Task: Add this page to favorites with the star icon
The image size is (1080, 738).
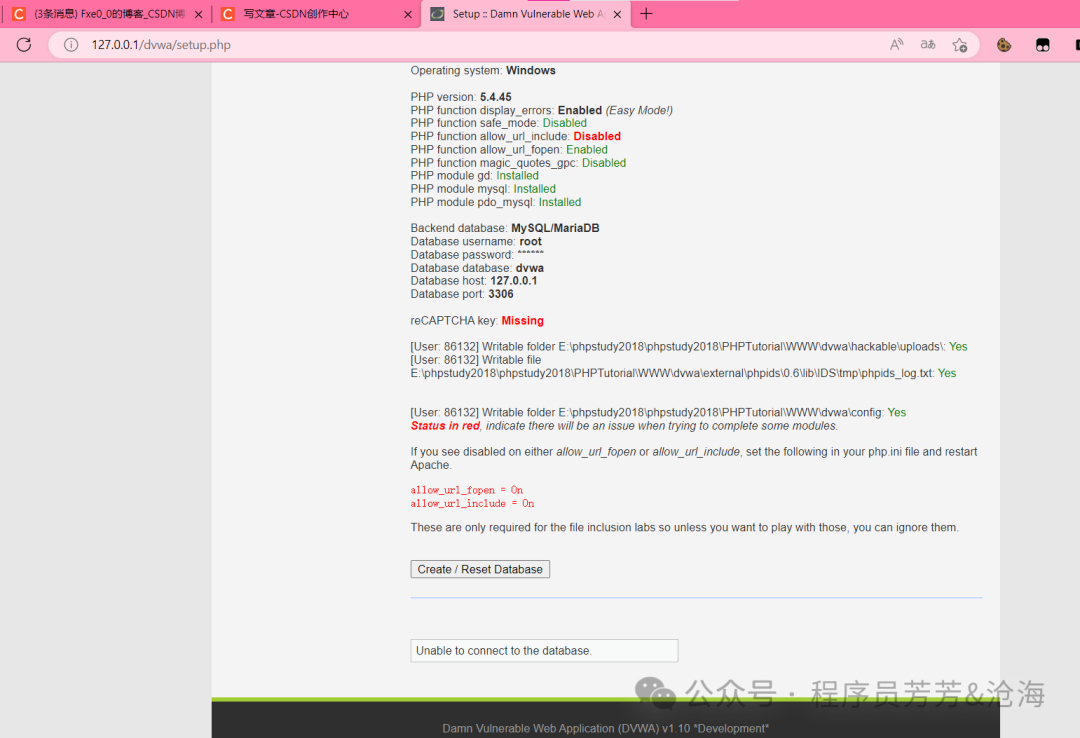Action: [x=959, y=45]
